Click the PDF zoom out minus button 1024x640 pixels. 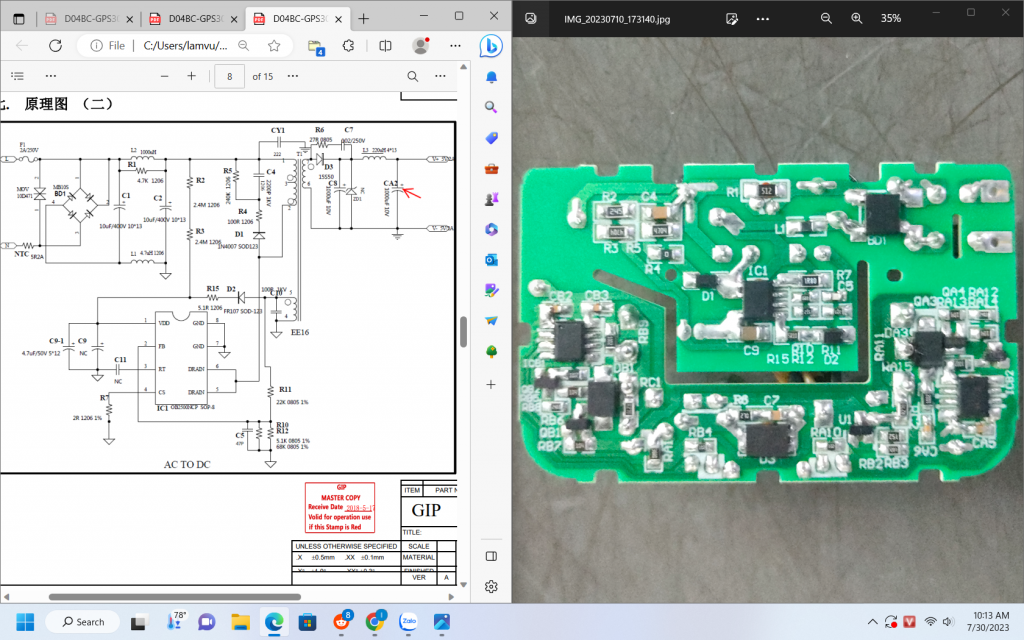click(x=164, y=77)
